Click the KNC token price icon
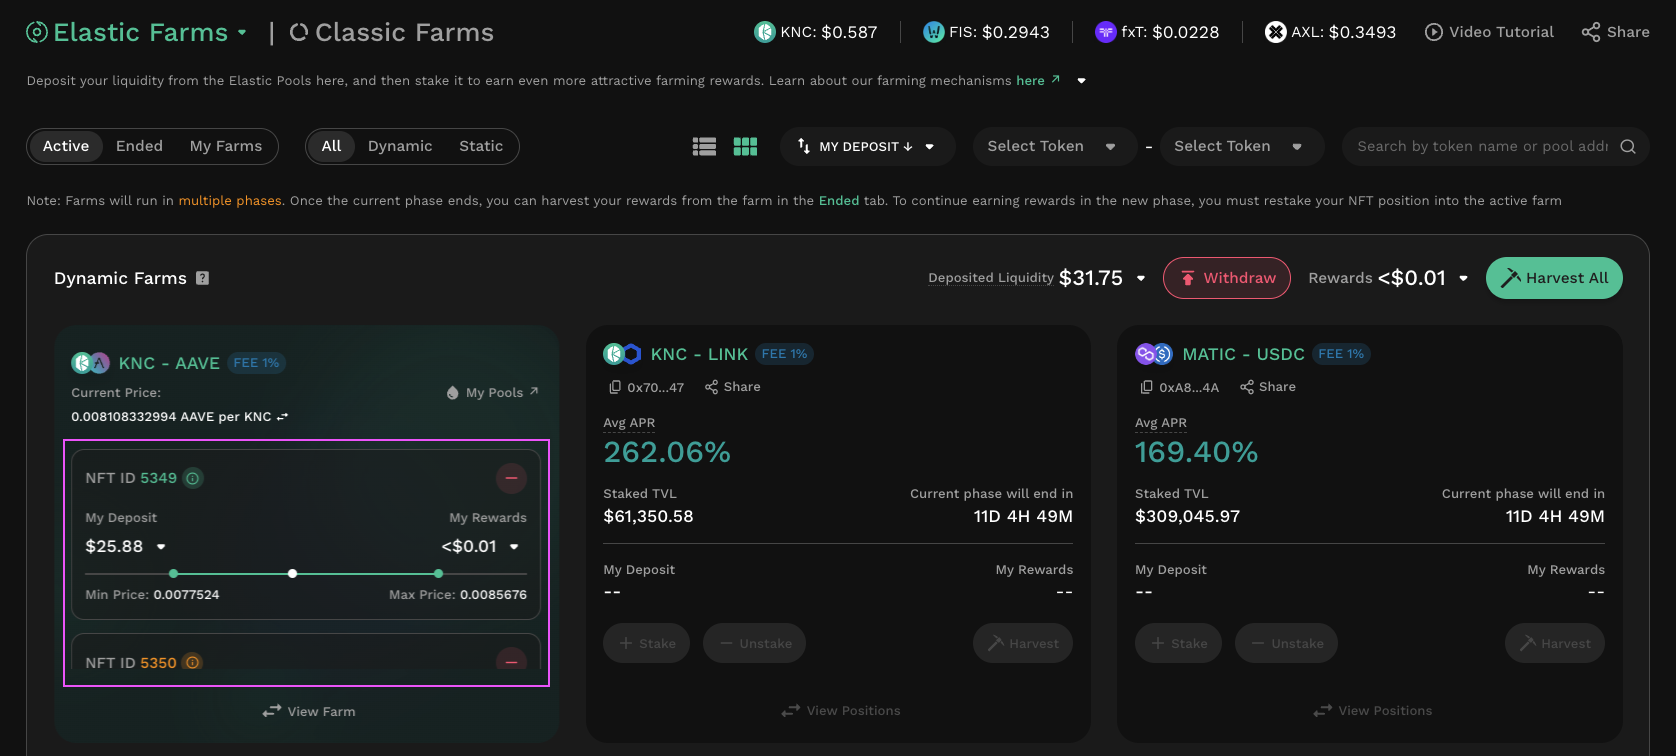This screenshot has height=756, width=1676. tap(765, 32)
